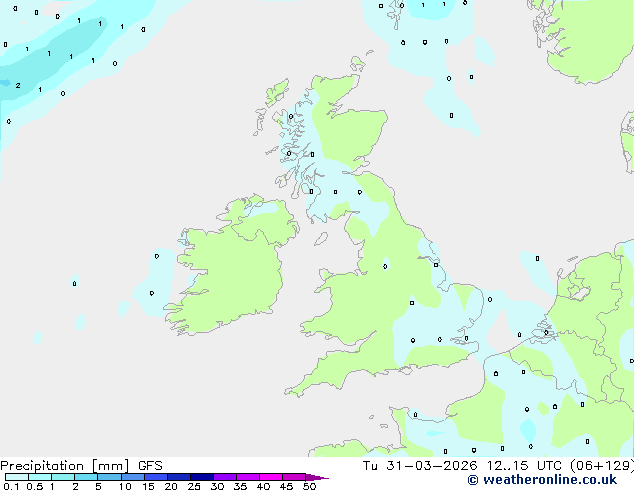This screenshot has height=490, width=634.
Task: Click the legend scale label '25'
Action: 194,486
